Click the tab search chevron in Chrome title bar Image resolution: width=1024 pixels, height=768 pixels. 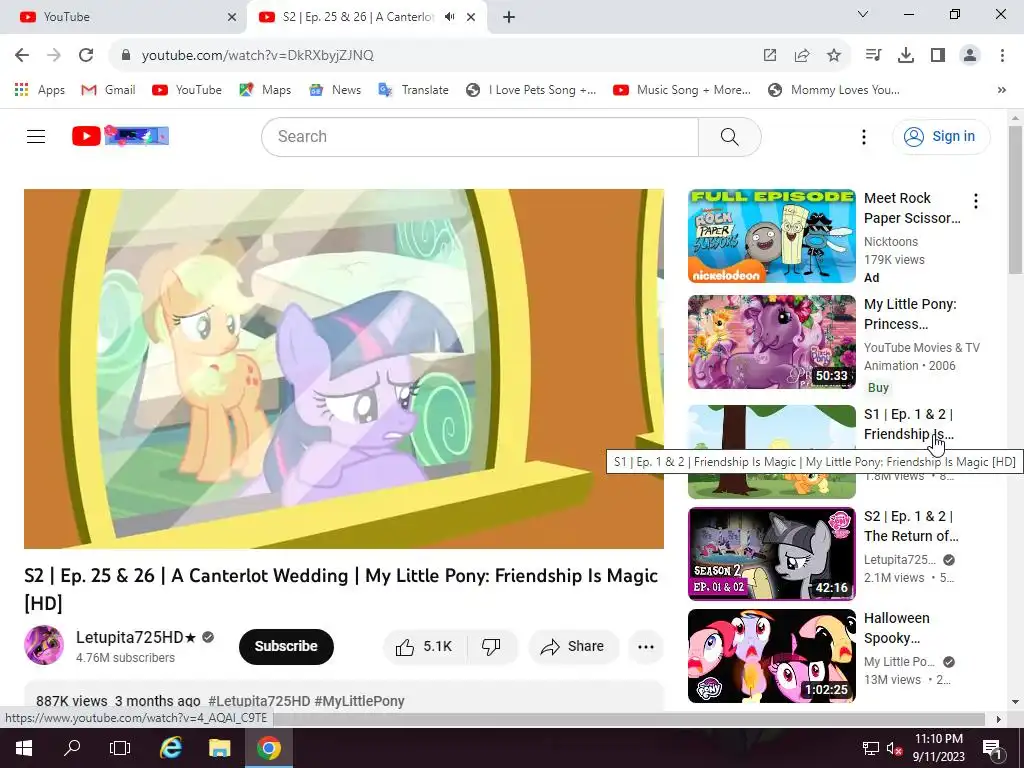(x=863, y=14)
